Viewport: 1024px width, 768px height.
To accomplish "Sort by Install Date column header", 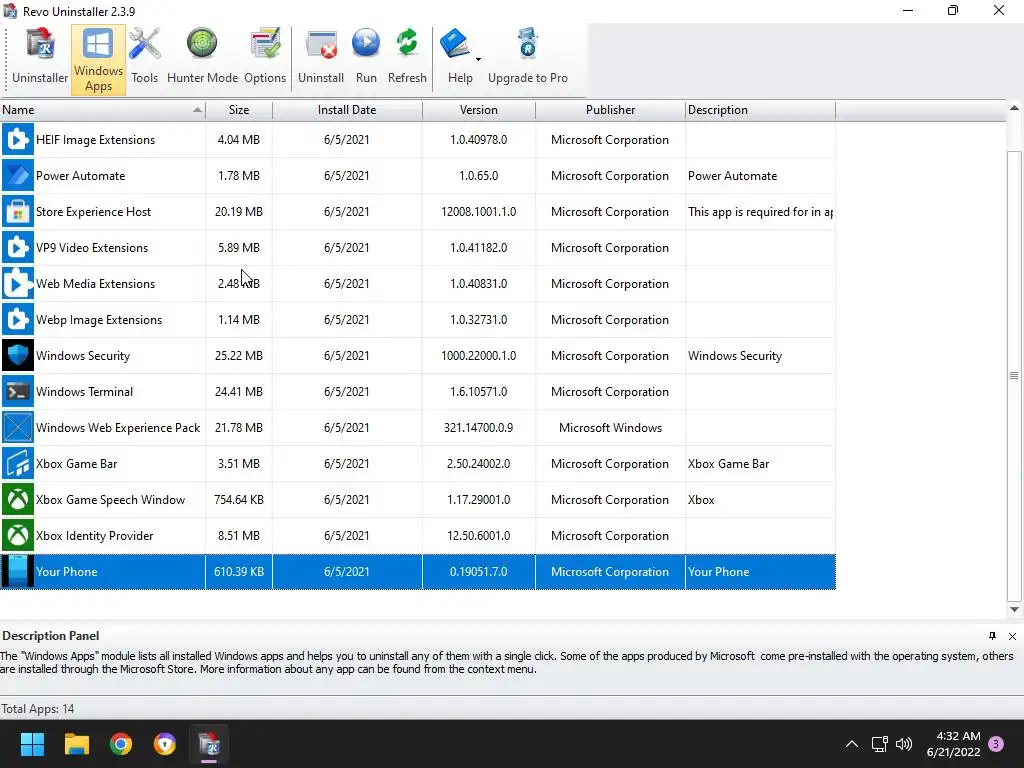I will pyautogui.click(x=347, y=110).
